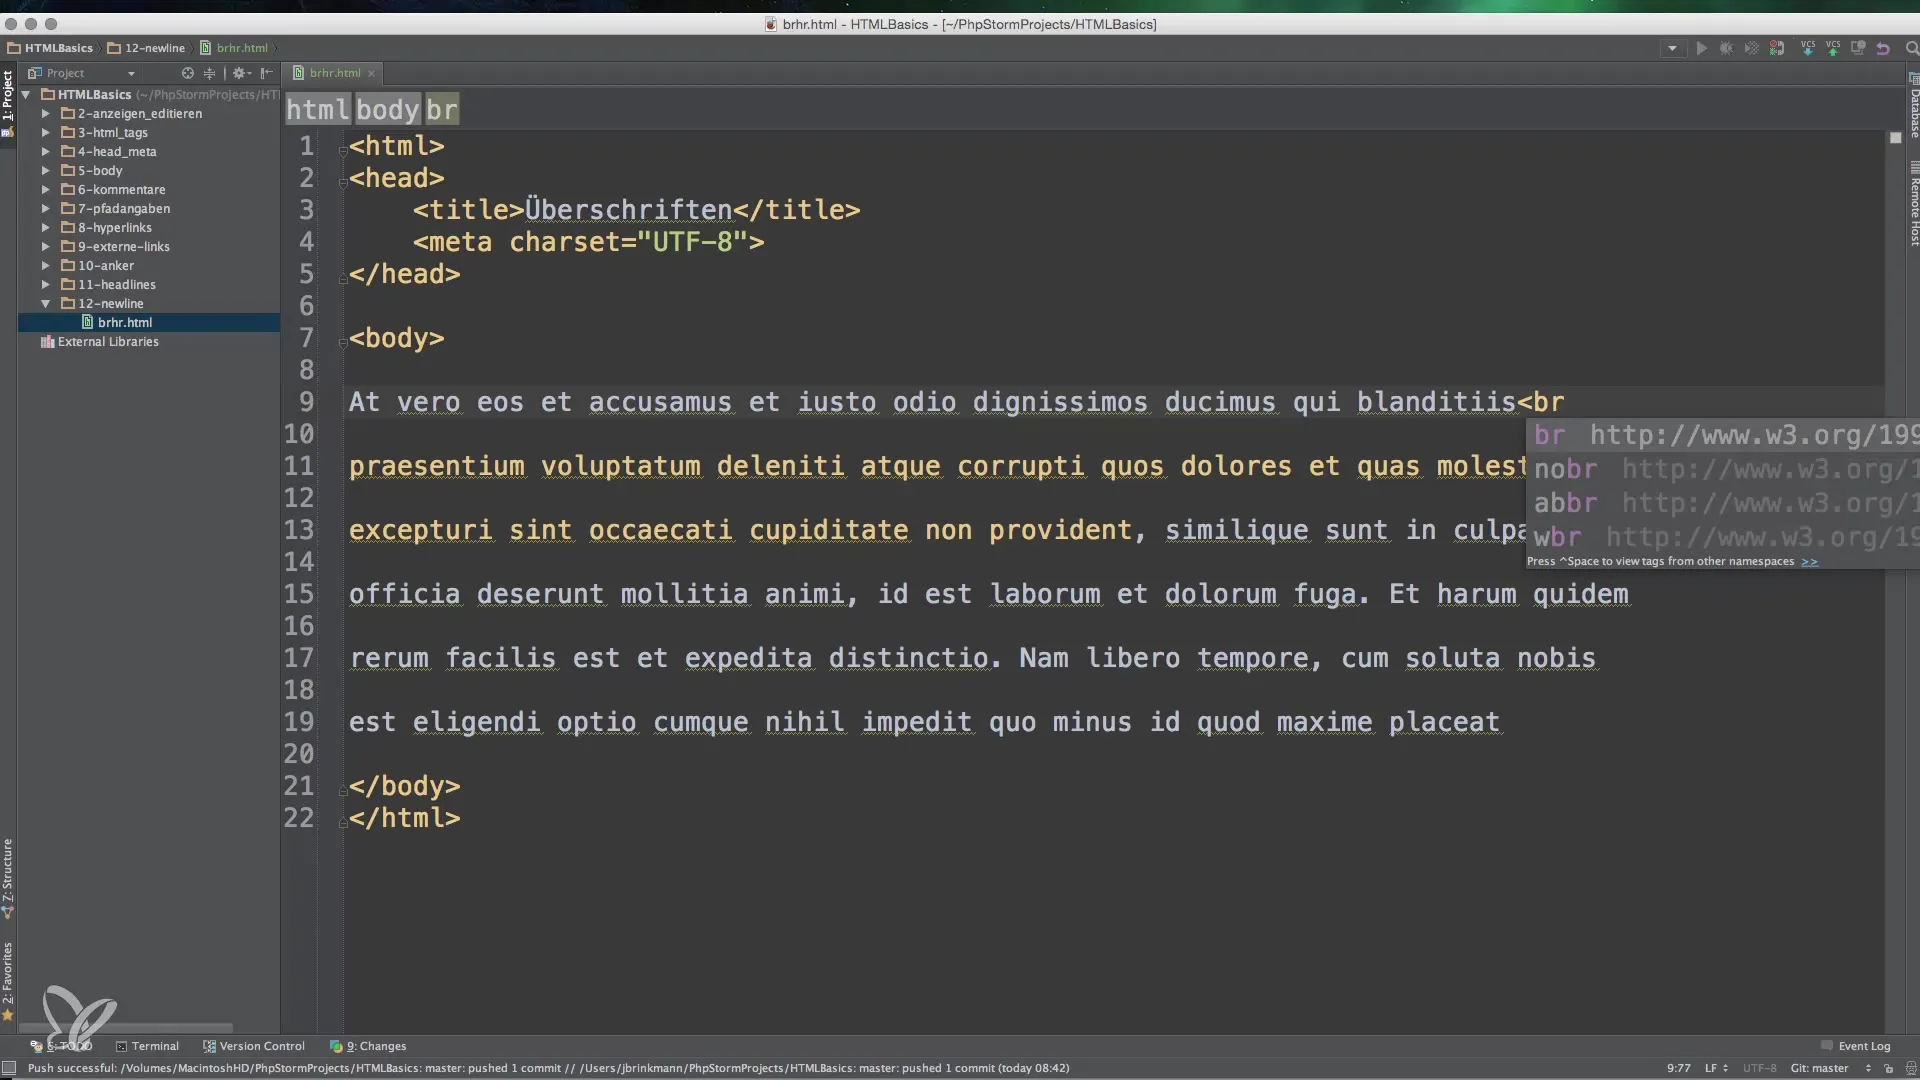Update project via VCS down arrow
This screenshot has height=1080, width=1920.
1807,48
